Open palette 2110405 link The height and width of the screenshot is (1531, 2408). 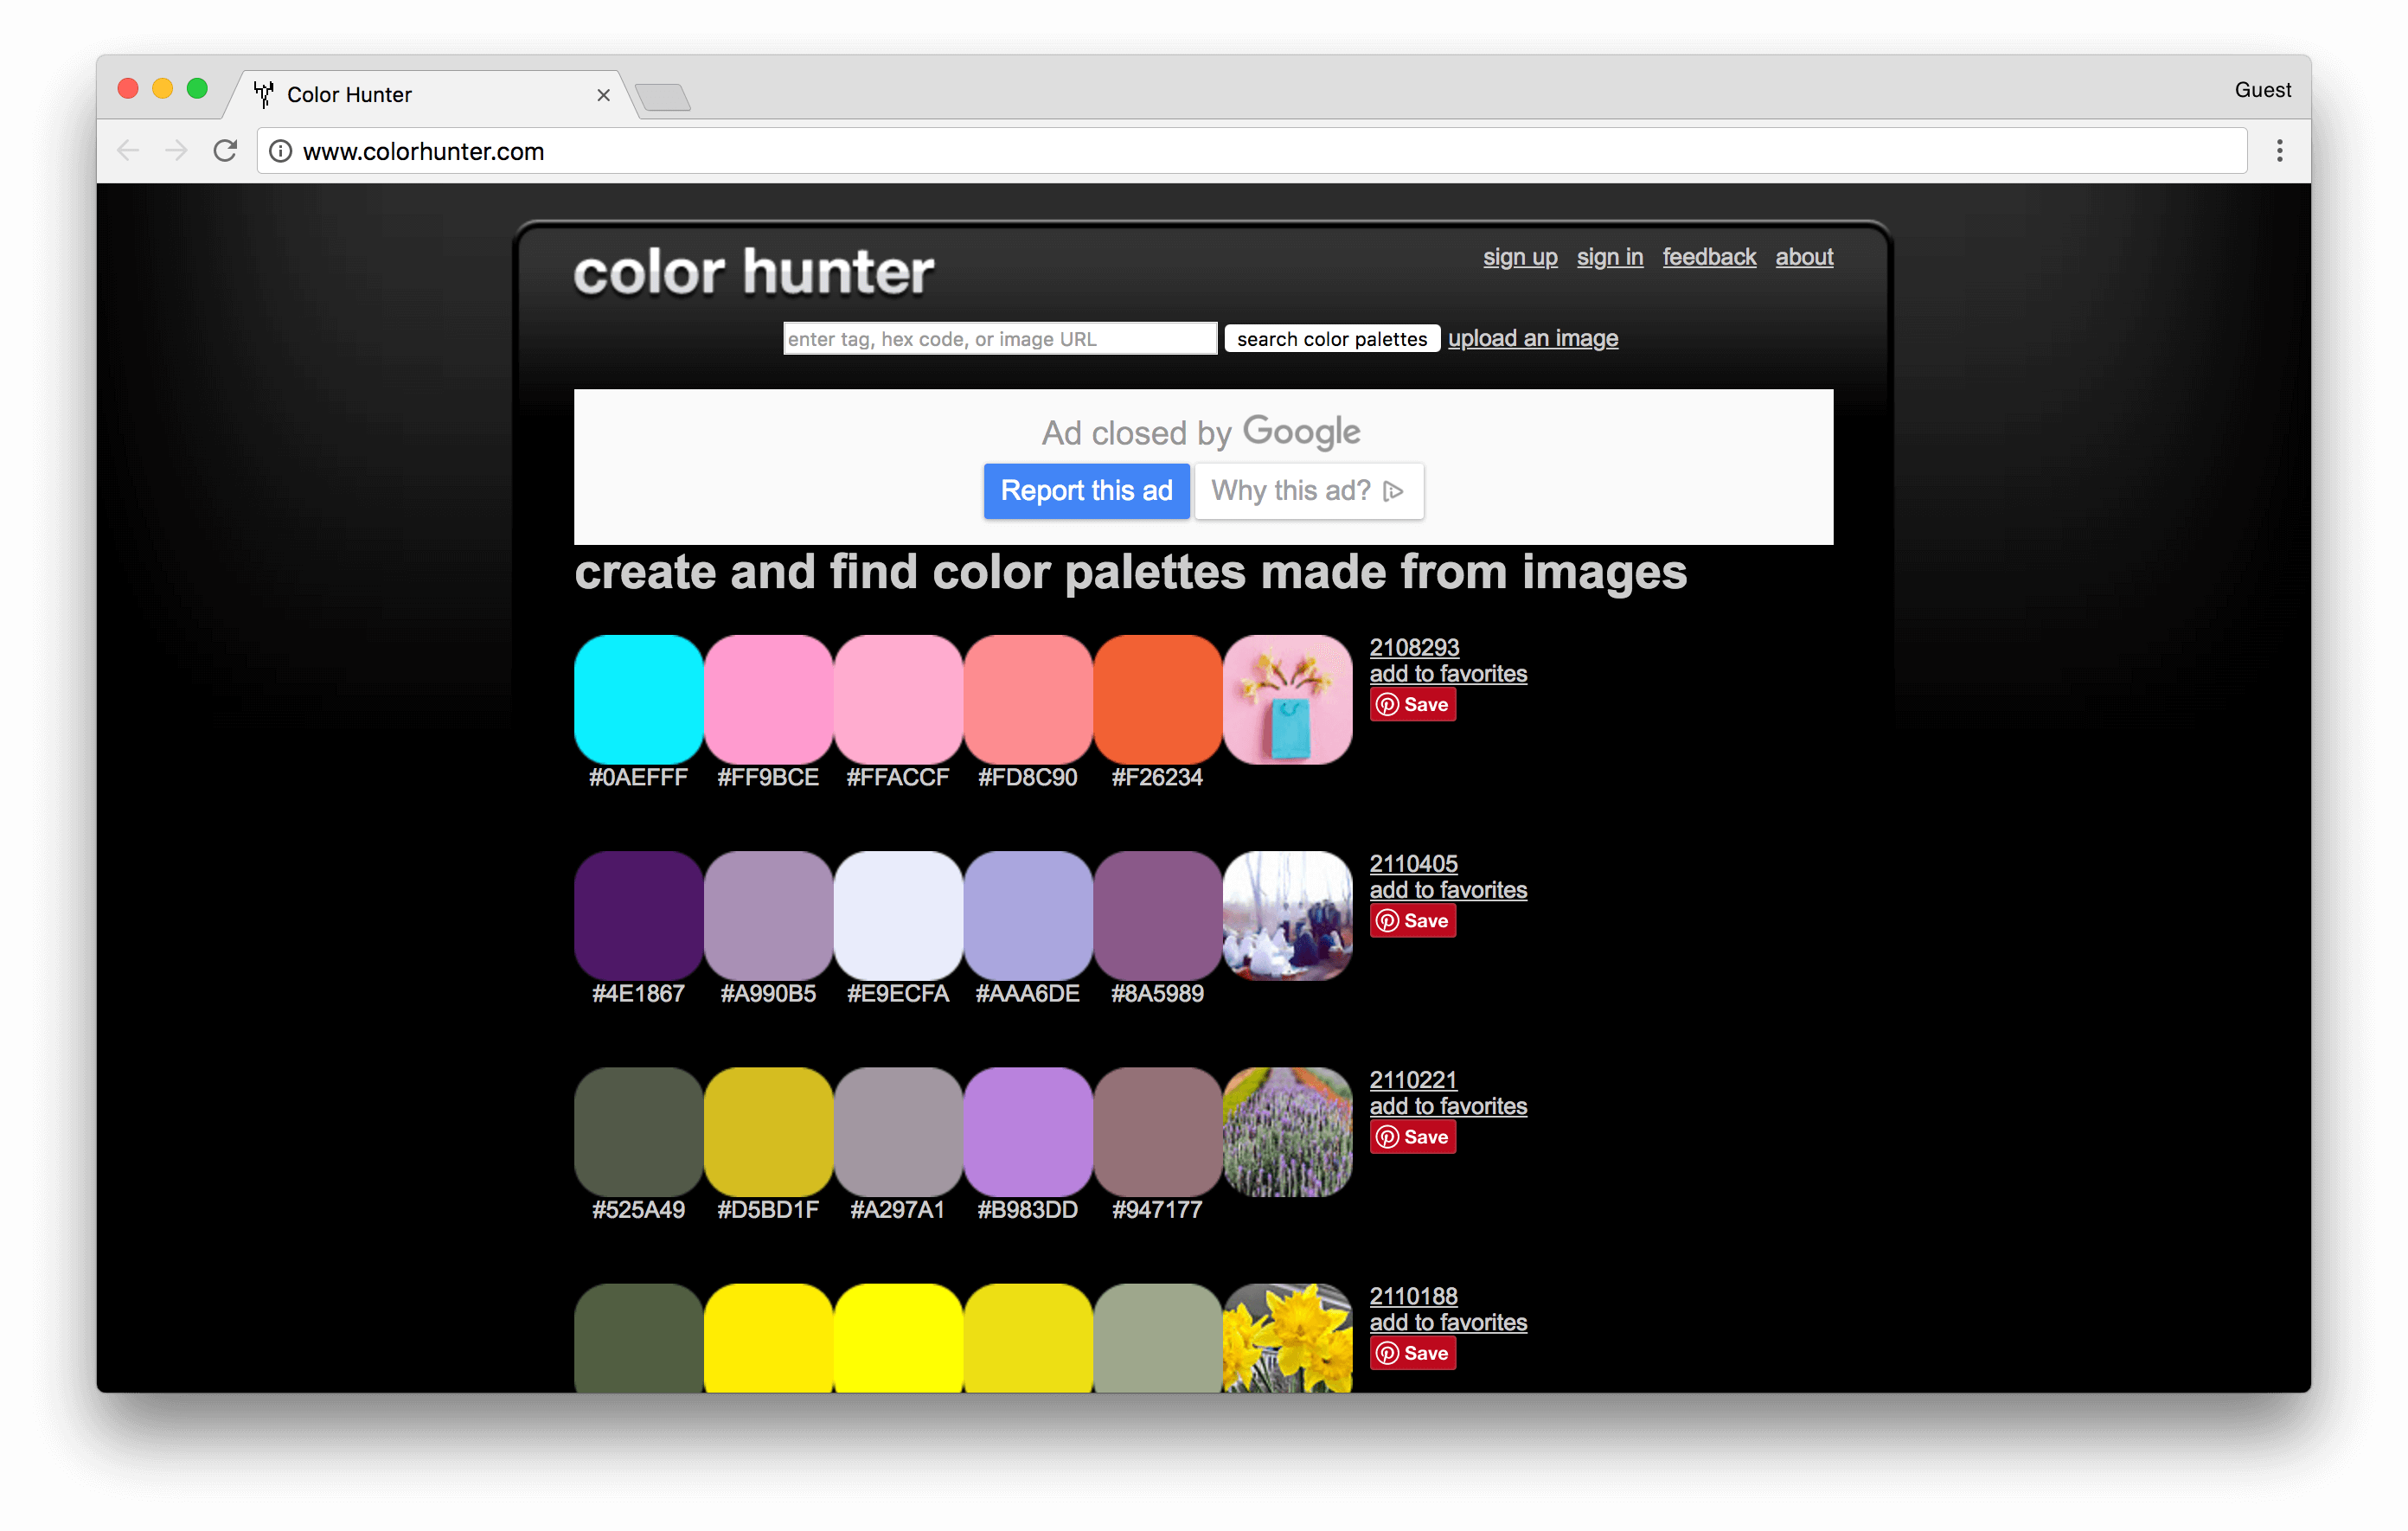tap(1412, 863)
